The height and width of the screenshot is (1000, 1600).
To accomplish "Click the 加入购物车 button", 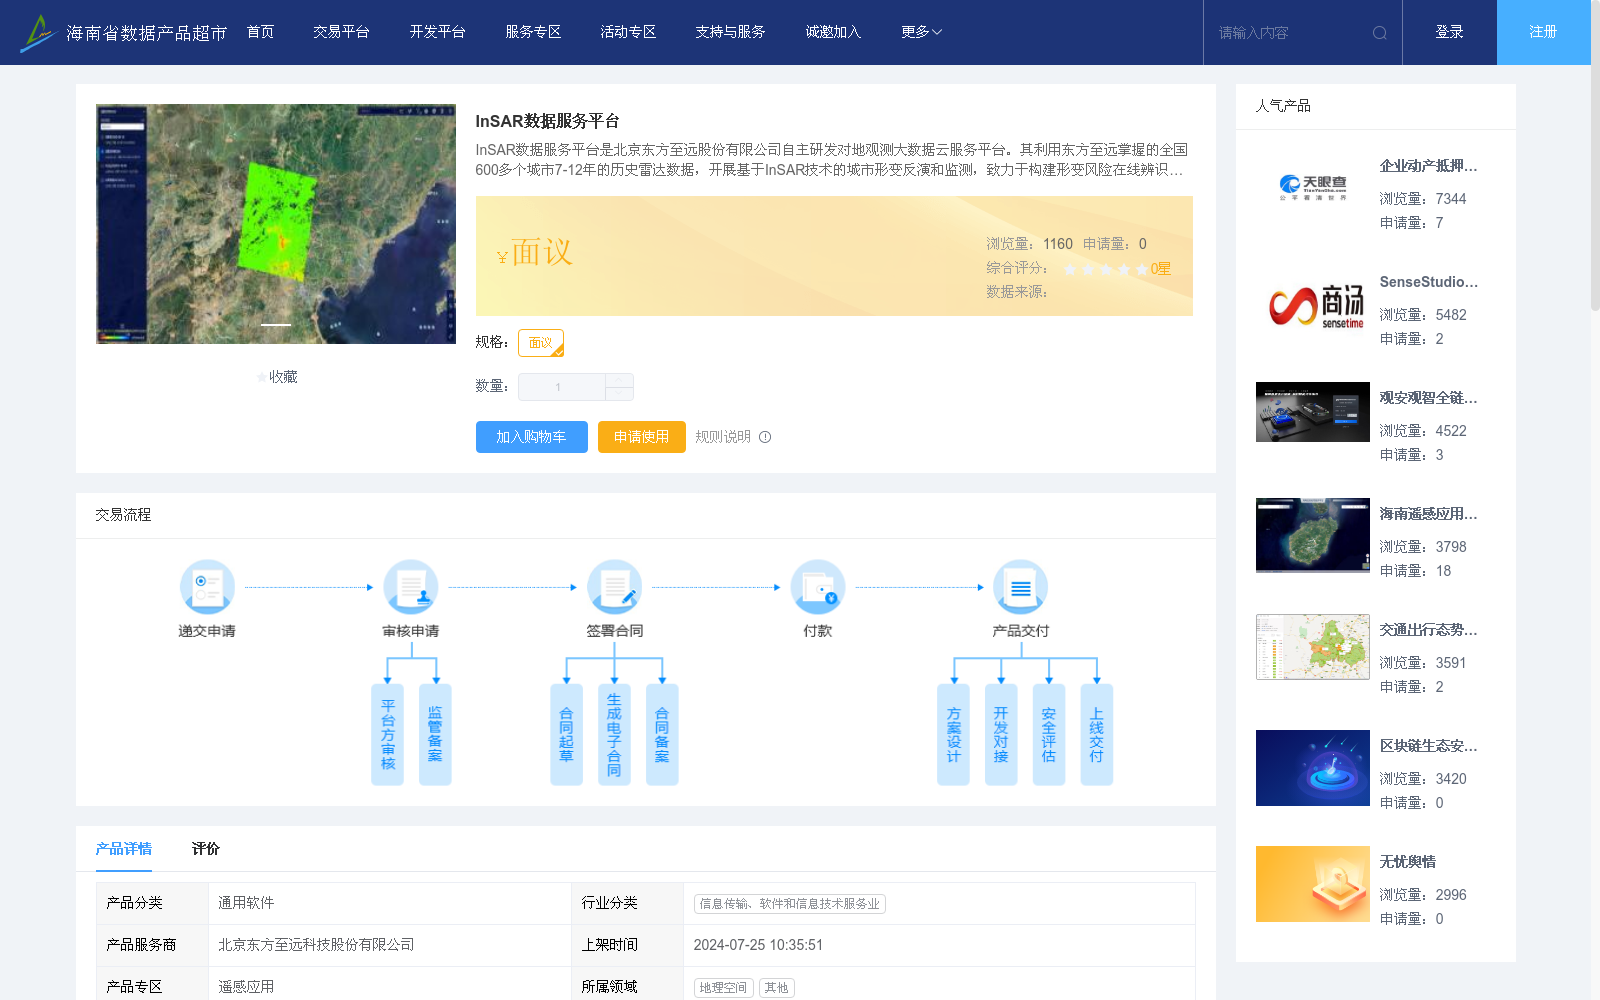I will coord(531,437).
